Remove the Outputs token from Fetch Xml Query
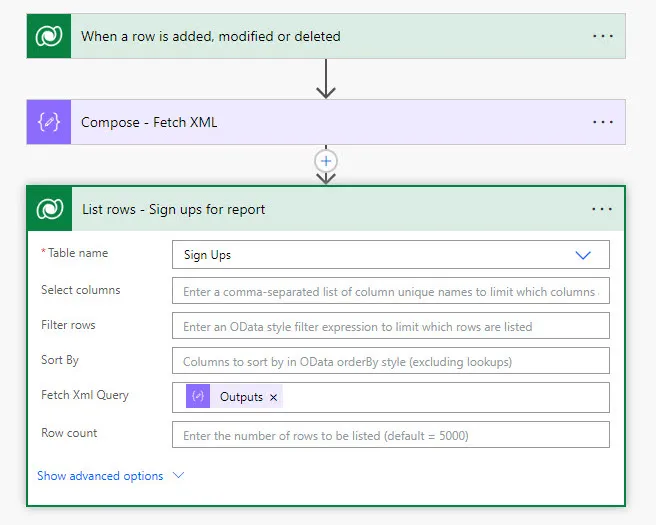Image resolution: width=656 pixels, height=525 pixels. click(274, 397)
